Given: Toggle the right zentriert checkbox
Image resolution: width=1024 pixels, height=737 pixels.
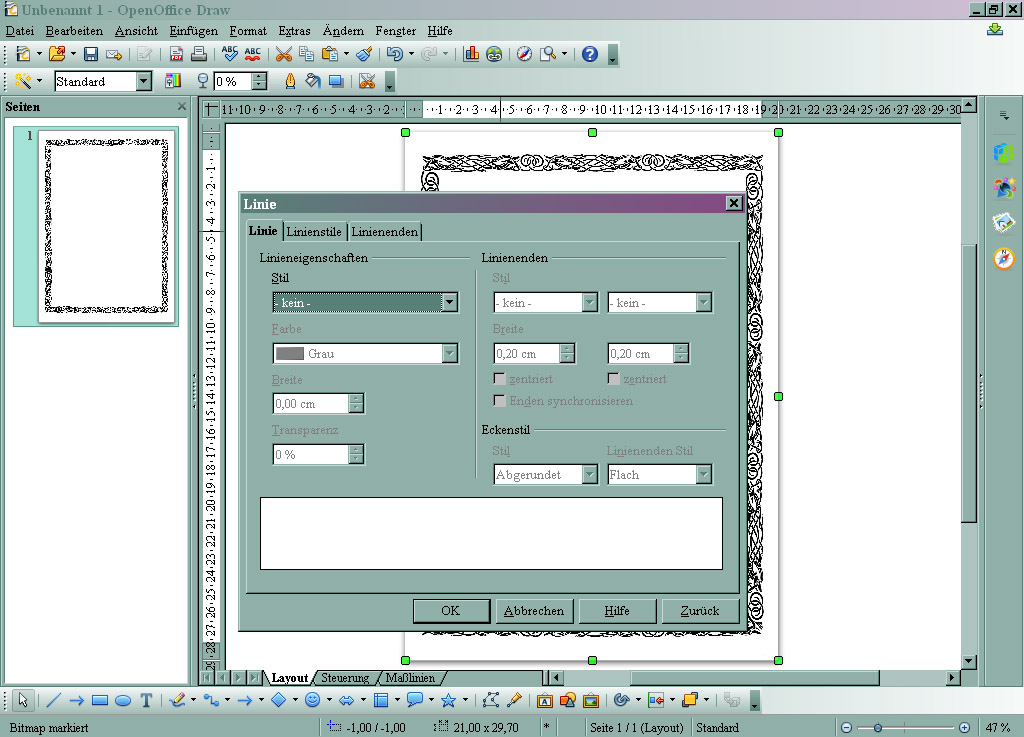Looking at the screenshot, I should (x=614, y=379).
